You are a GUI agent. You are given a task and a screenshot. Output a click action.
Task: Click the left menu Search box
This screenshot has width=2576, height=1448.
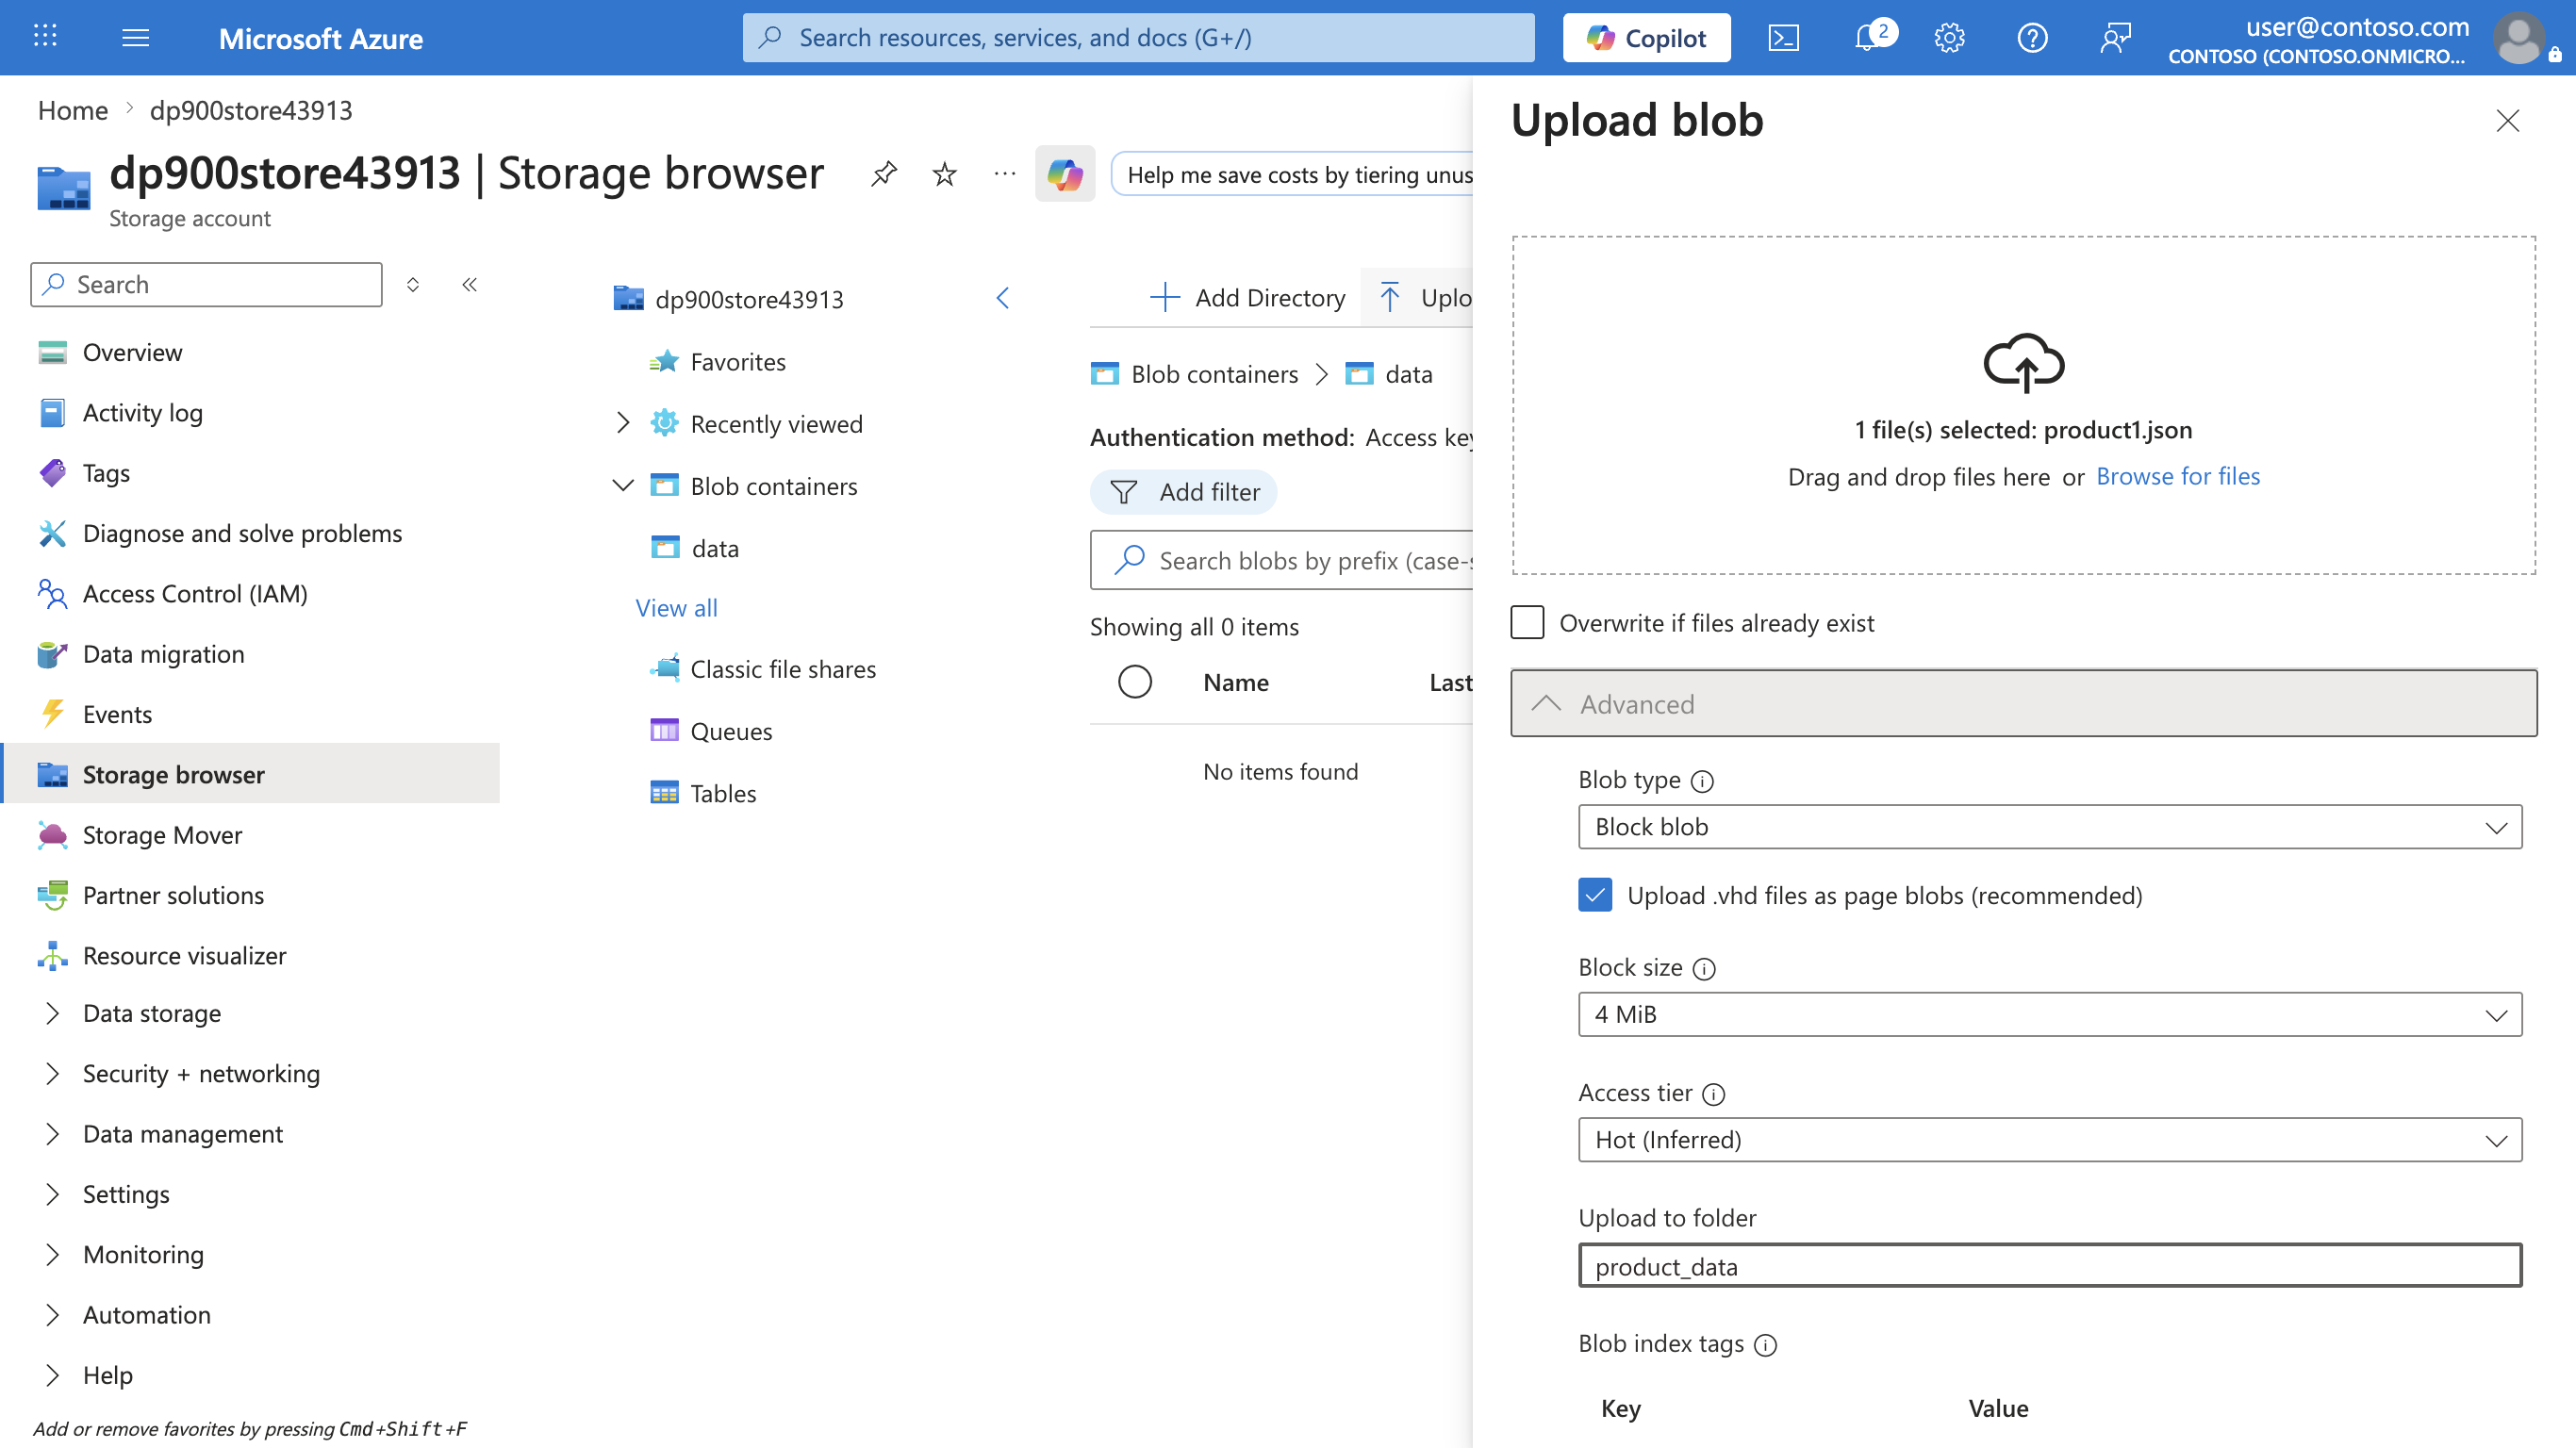point(206,284)
